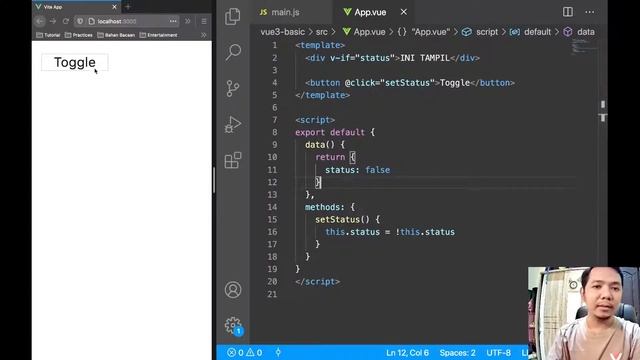
Task: Click the UTF-8 encoding status item
Action: tap(498, 353)
